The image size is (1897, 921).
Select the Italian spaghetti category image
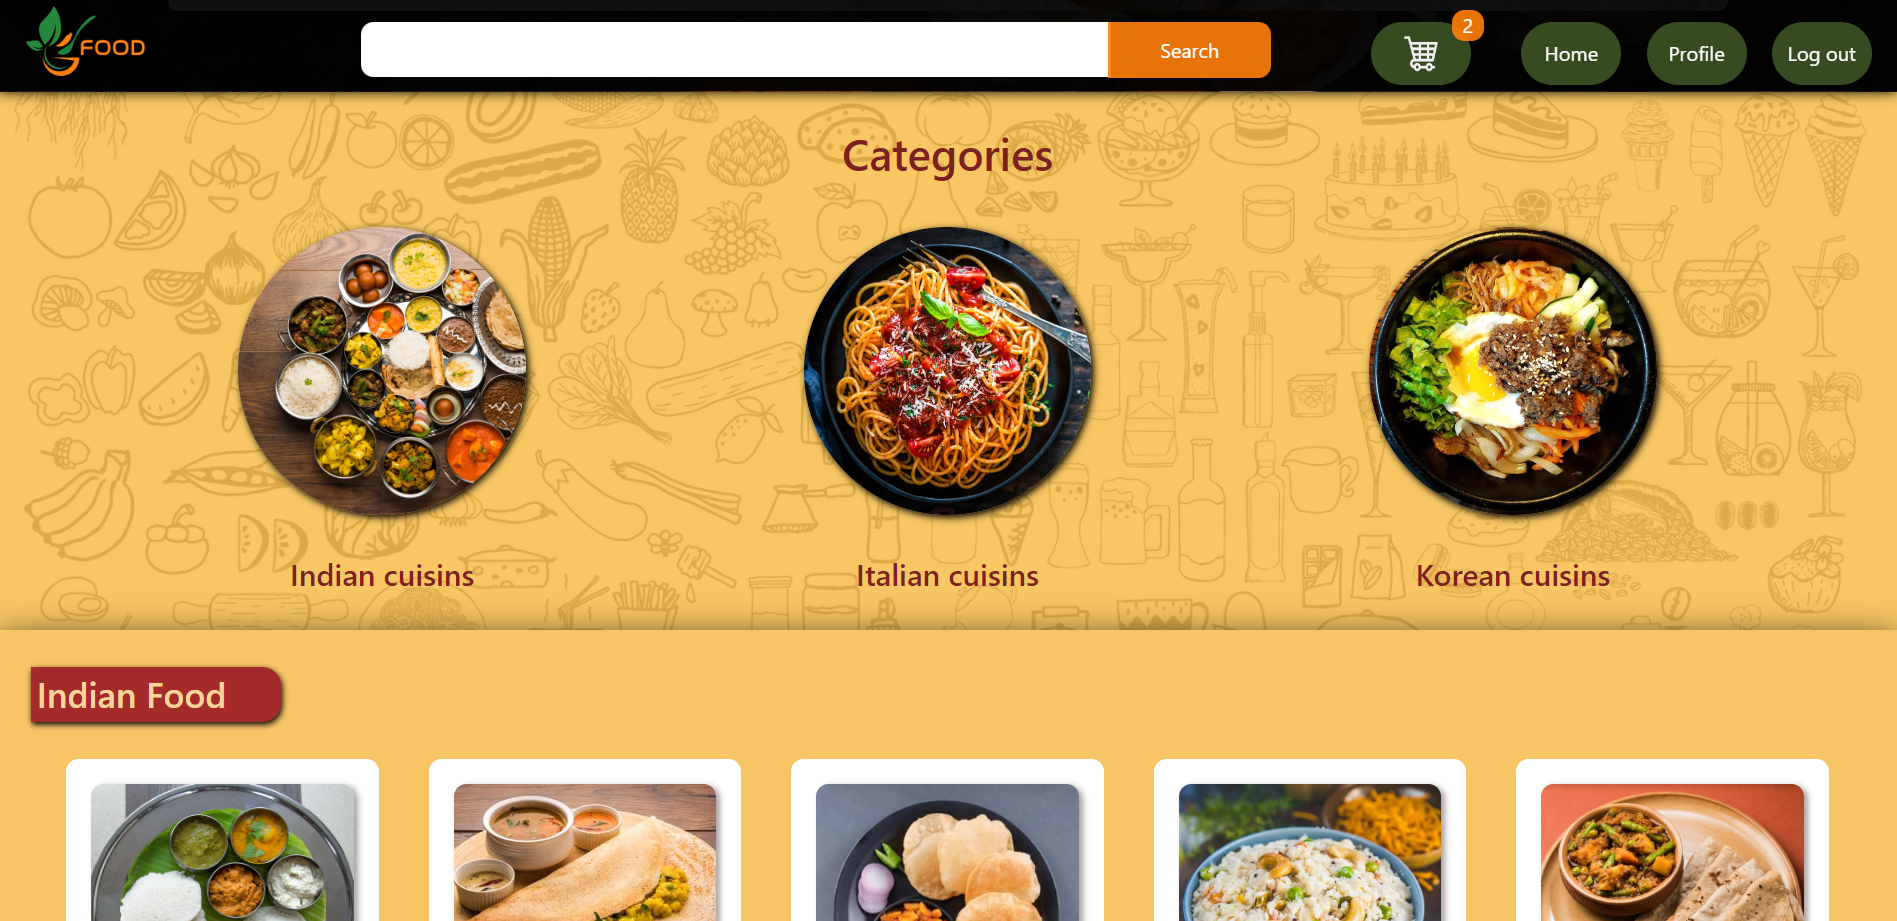pyautogui.click(x=948, y=371)
